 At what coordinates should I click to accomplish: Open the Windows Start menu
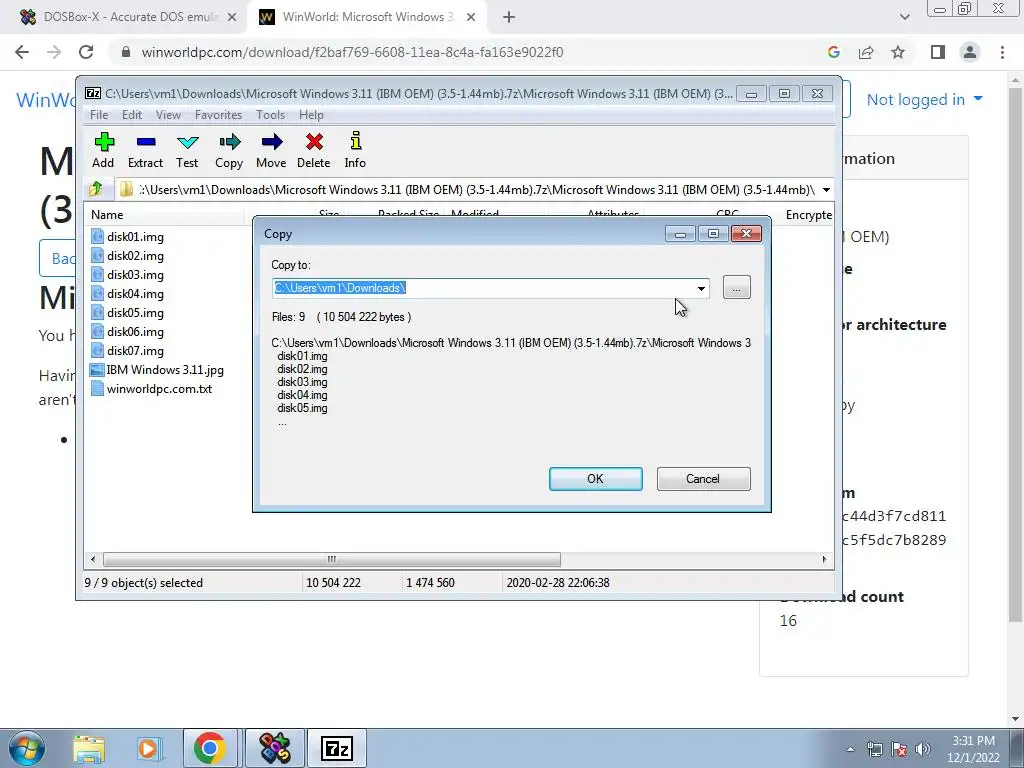27,748
